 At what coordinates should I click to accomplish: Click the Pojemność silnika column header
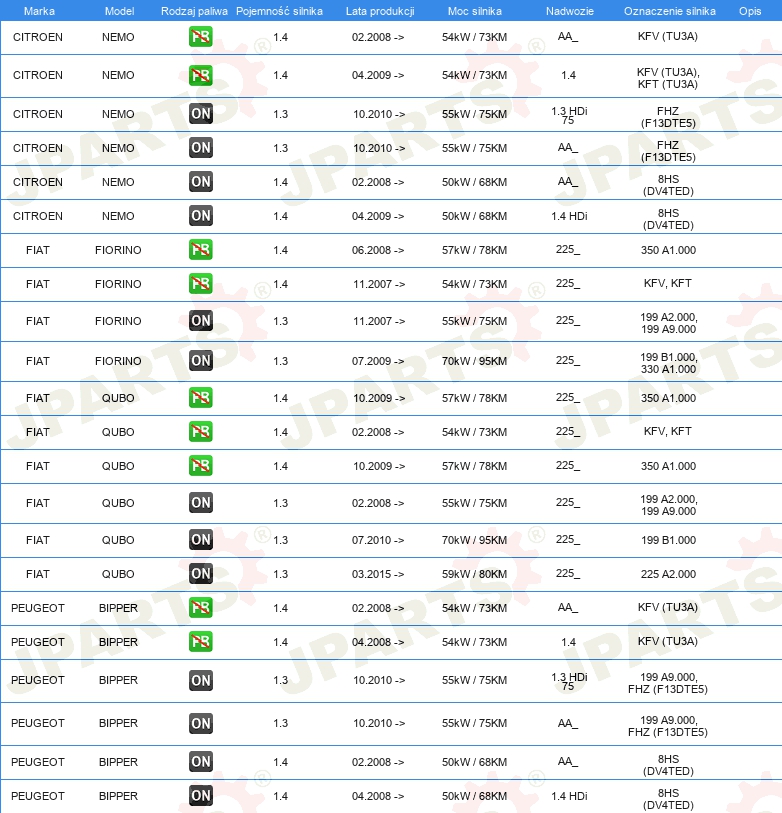[279, 11]
